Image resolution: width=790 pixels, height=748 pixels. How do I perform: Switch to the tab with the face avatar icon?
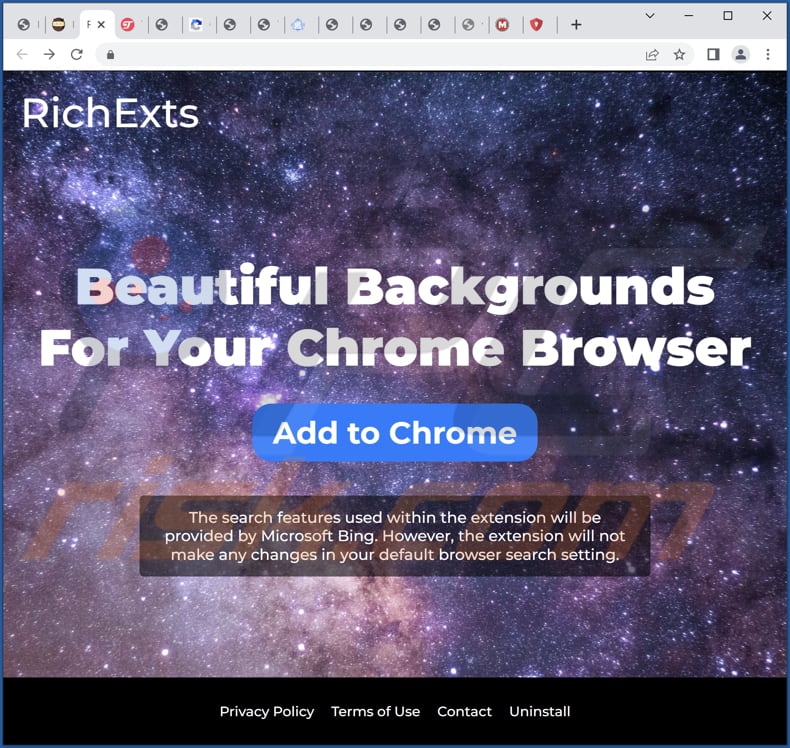pos(58,24)
